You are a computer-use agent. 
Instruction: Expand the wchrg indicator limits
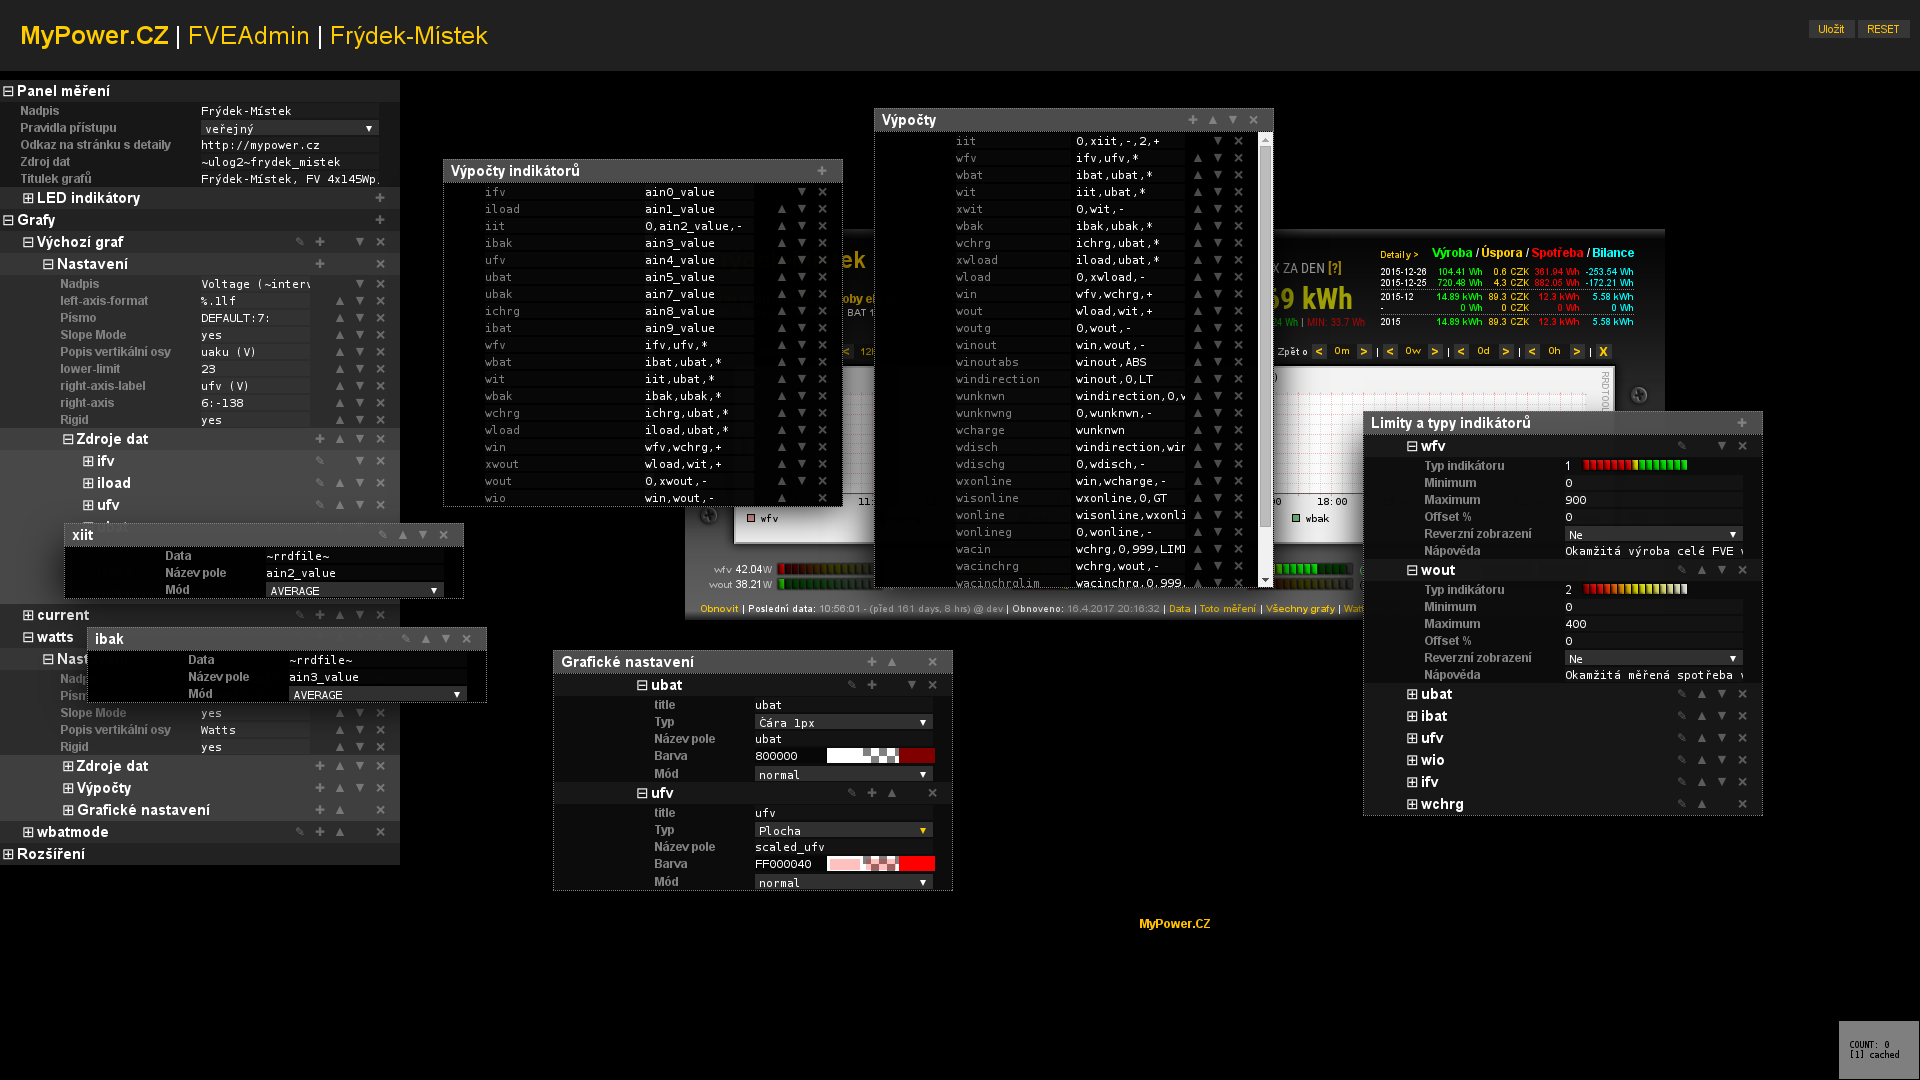(x=1412, y=804)
